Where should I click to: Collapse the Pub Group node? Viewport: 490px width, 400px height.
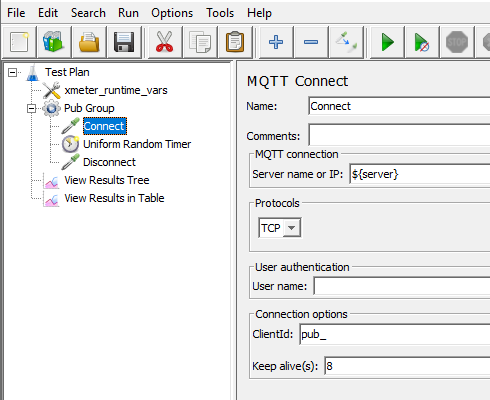click(31, 108)
